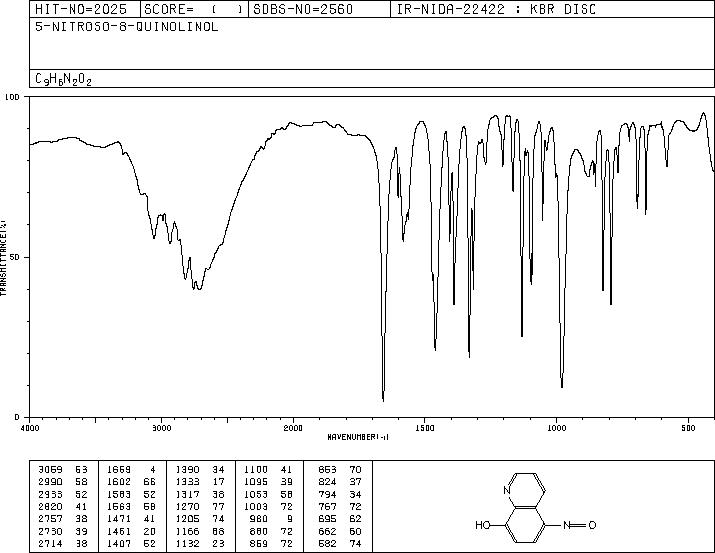This screenshot has height=553, width=715.
Task: Select peak table entry 1333
Action: (x=200, y=482)
